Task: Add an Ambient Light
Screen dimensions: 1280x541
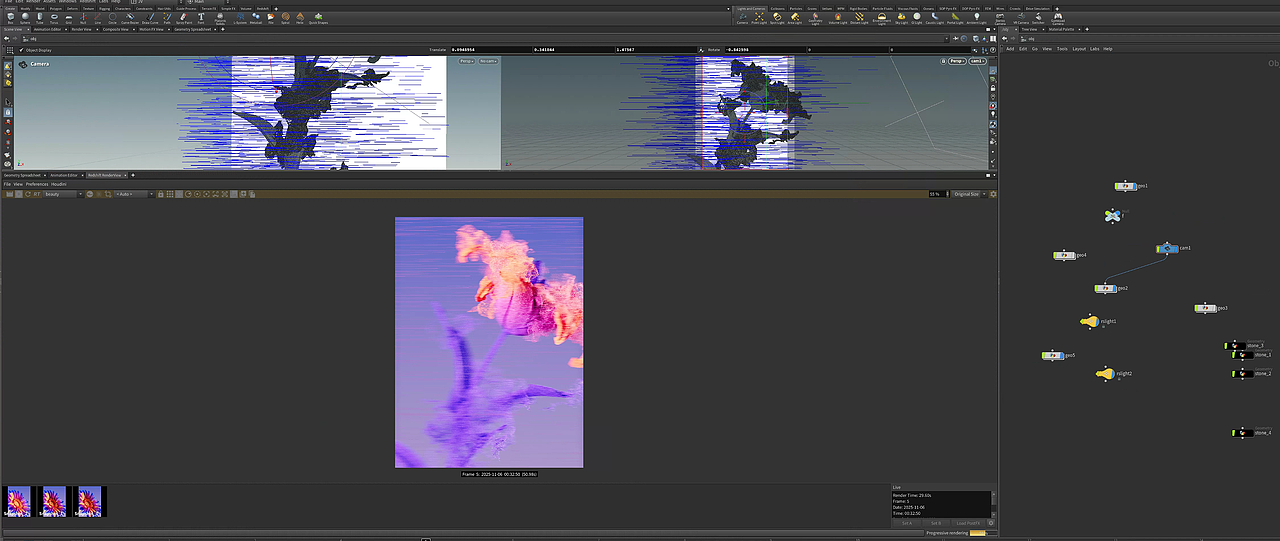Action: 977,18
